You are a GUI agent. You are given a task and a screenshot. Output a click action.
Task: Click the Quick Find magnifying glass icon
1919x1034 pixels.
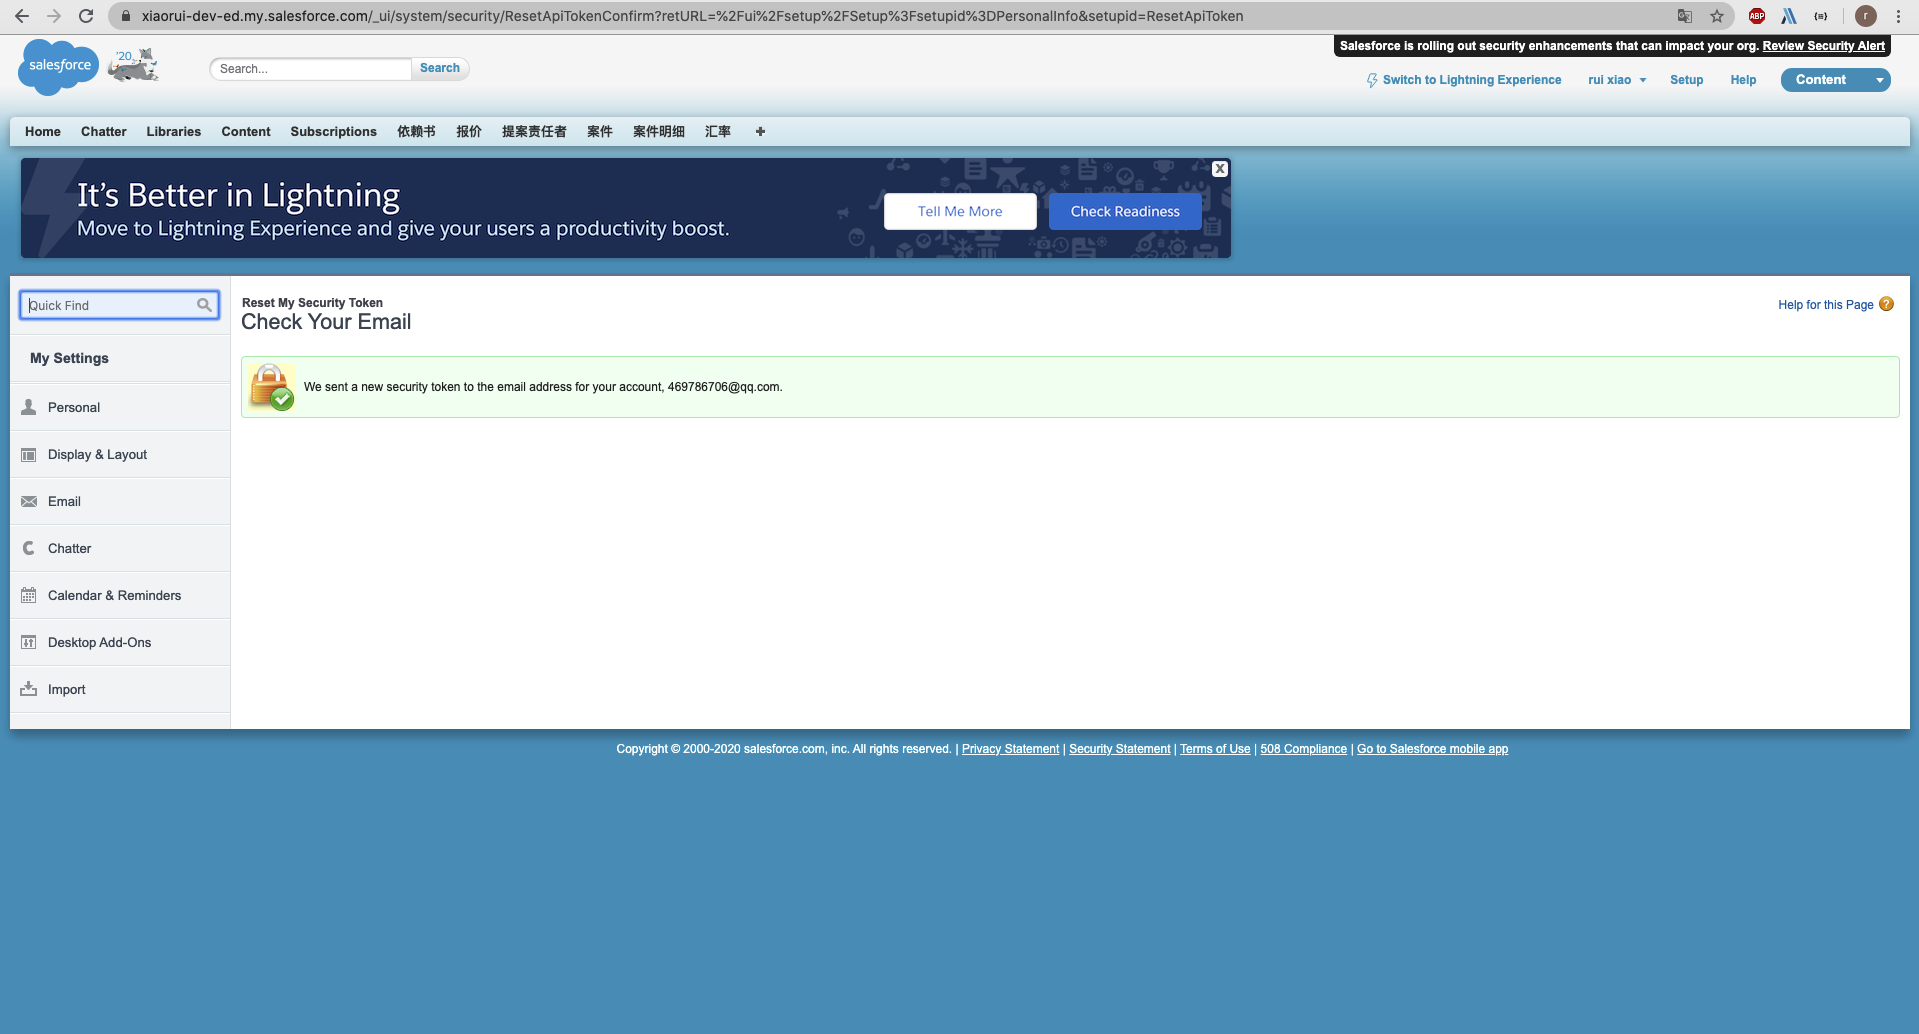coord(204,305)
